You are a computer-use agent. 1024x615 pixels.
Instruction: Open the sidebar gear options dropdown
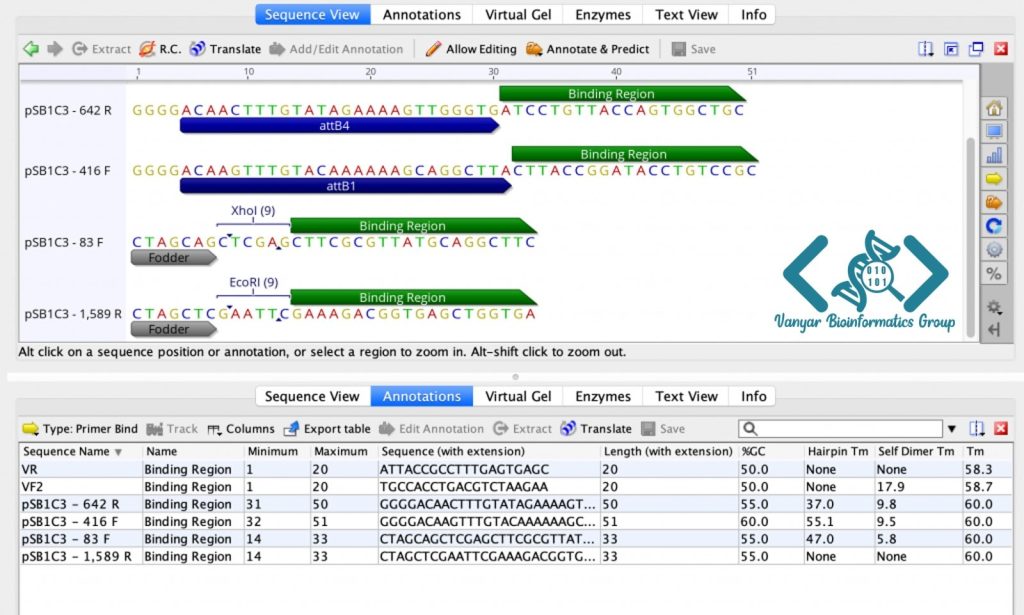pos(994,307)
